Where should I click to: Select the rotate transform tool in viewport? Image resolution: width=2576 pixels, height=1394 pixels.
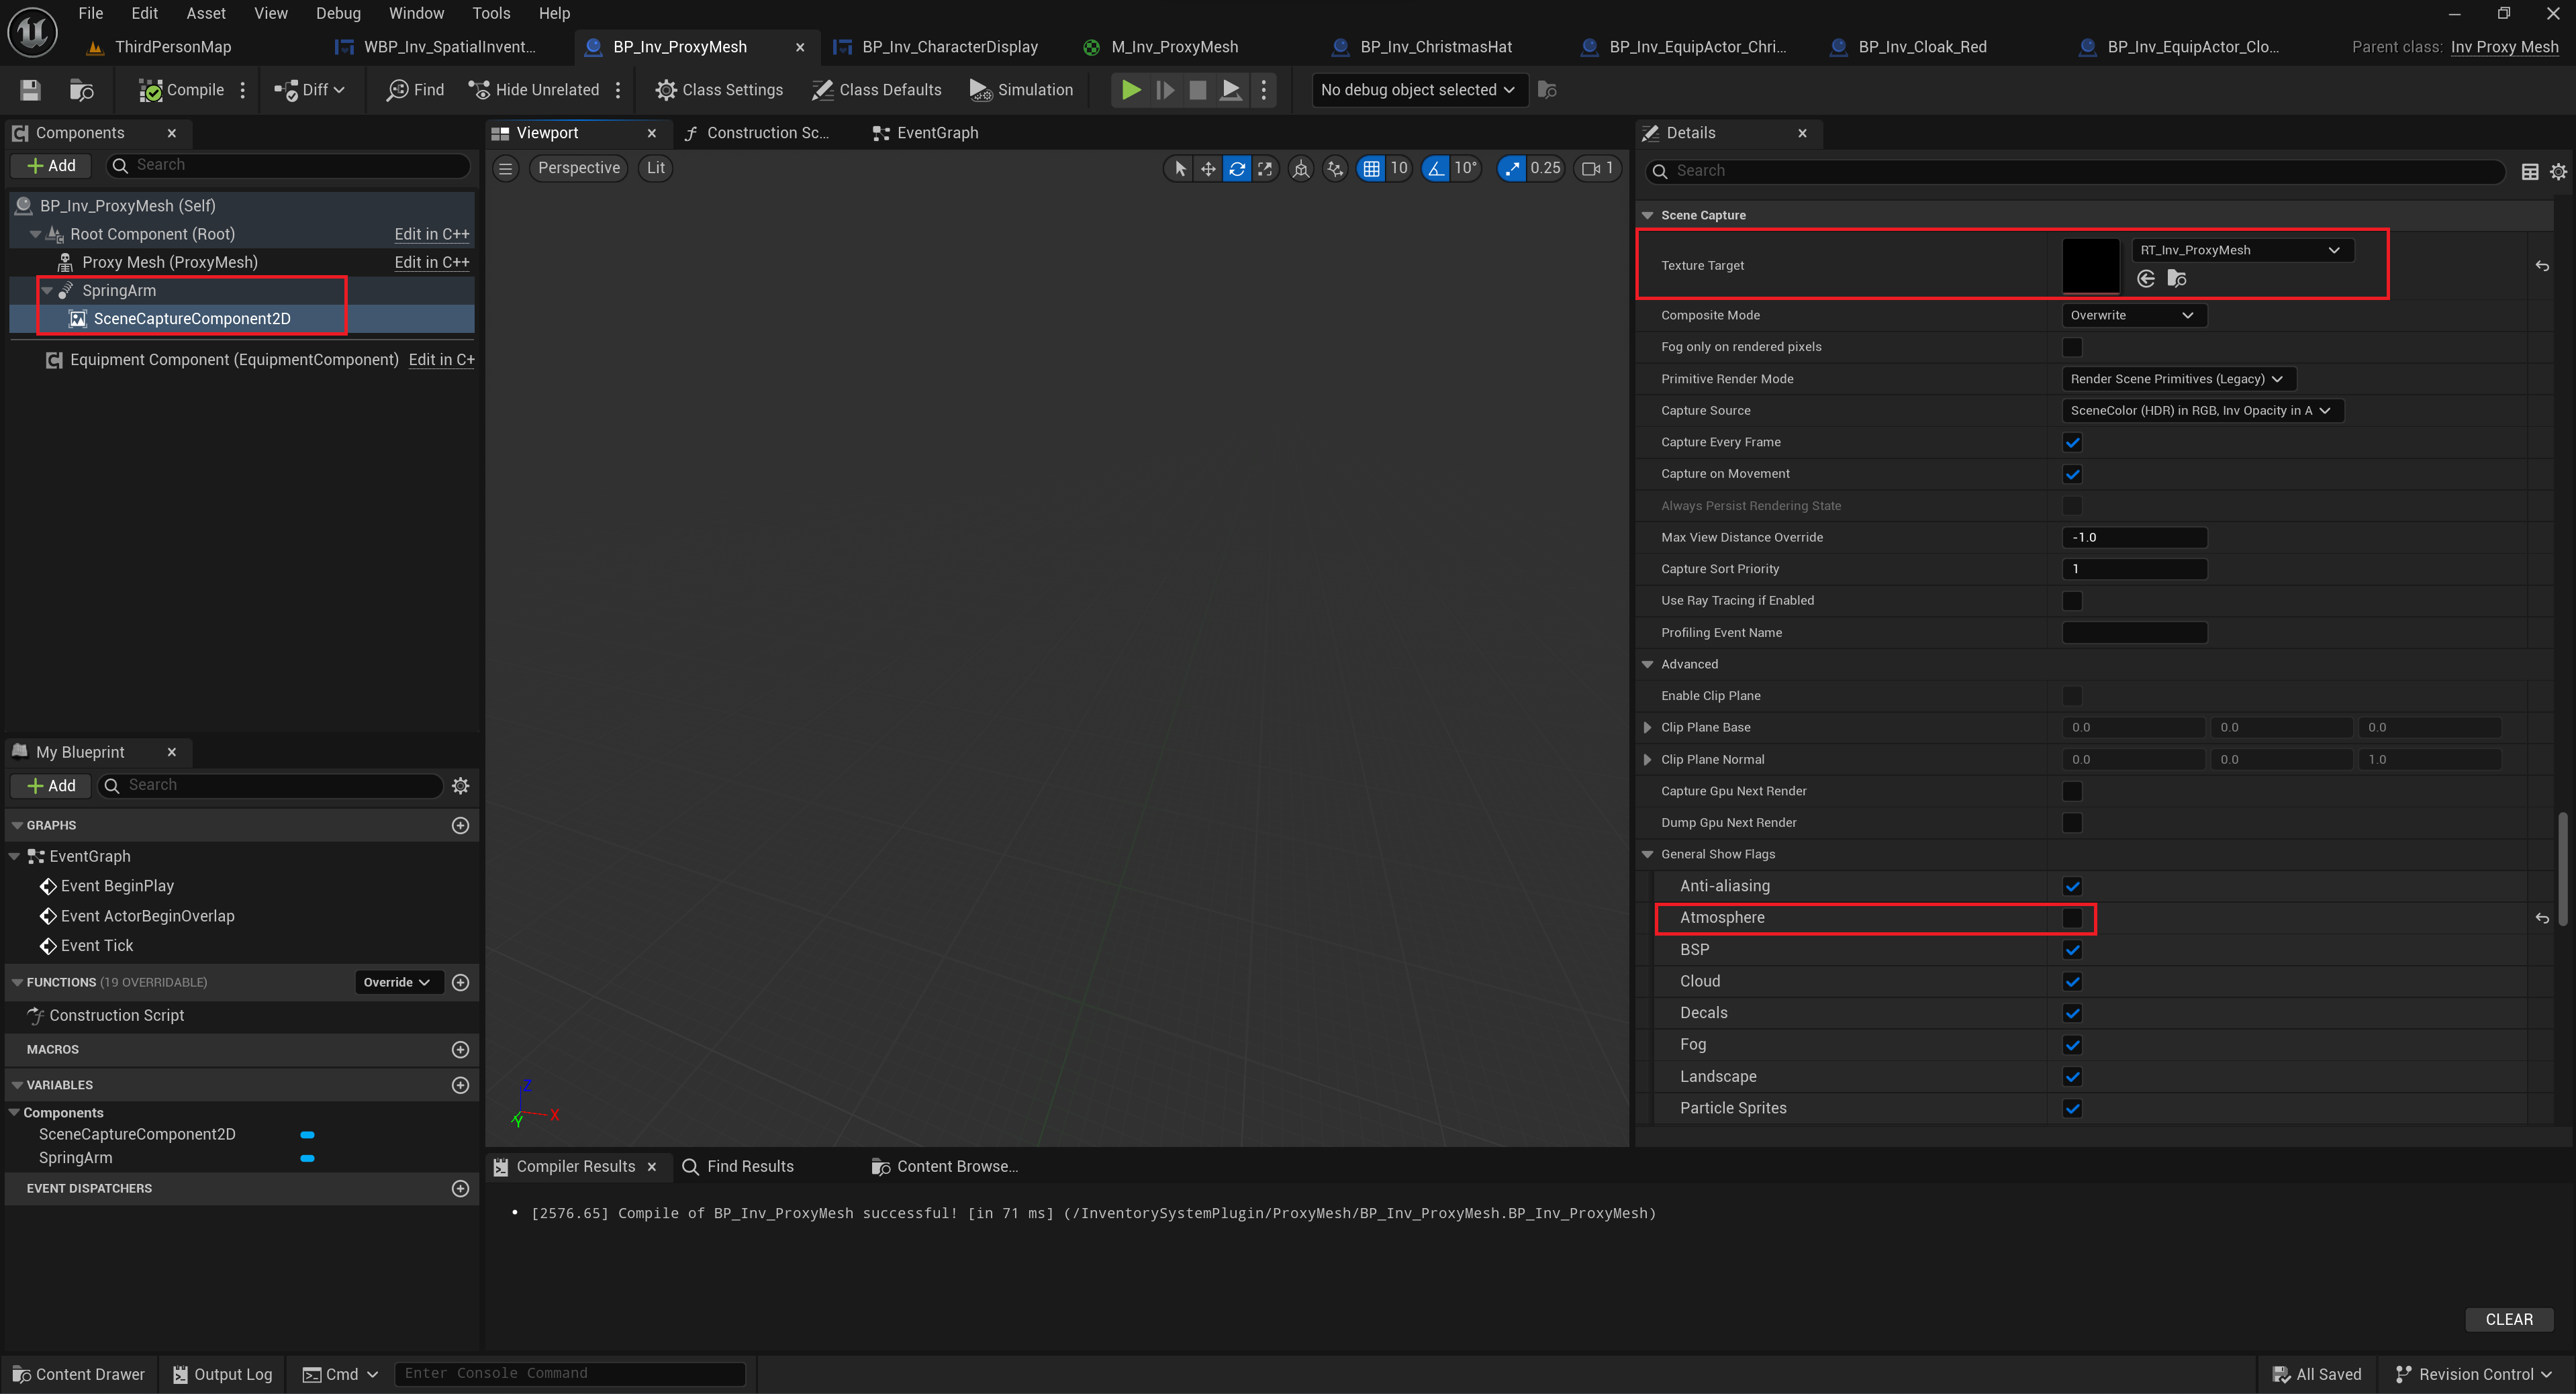pos(1237,169)
